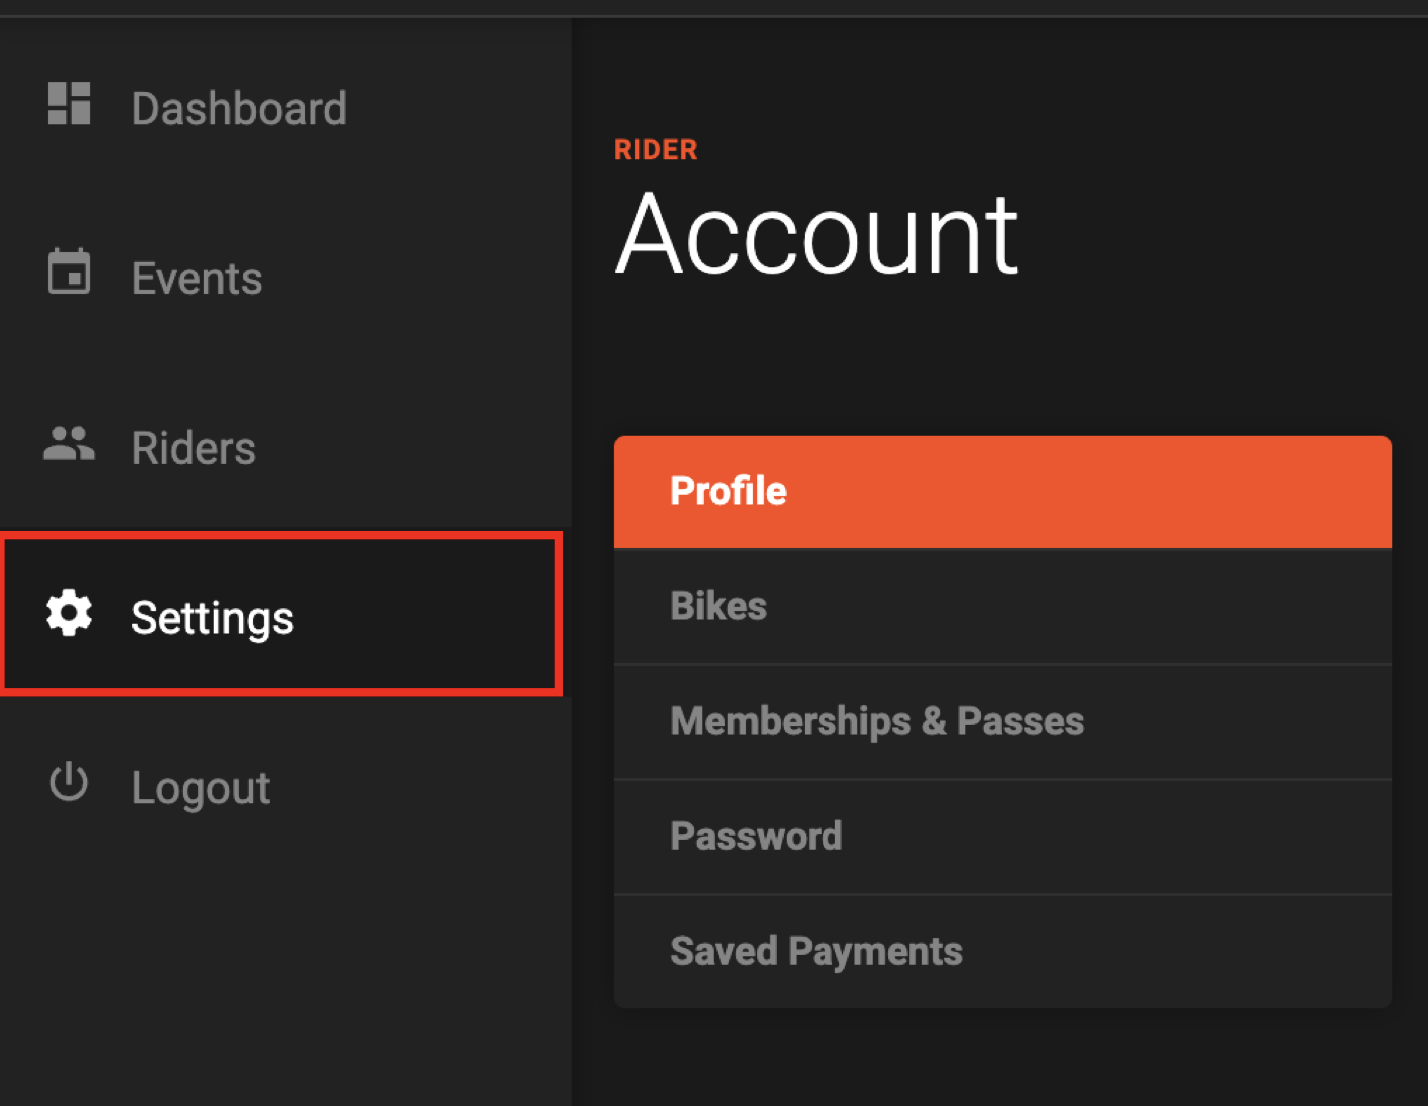Open the Riders text label in sidebar

pyautogui.click(x=194, y=448)
